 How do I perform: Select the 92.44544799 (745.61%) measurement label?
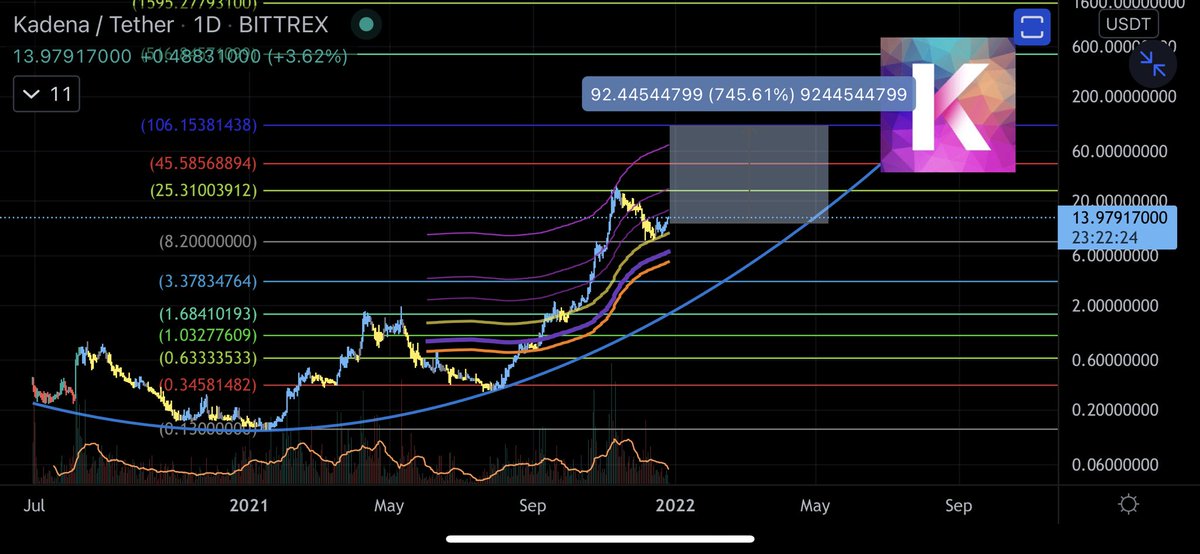749,95
